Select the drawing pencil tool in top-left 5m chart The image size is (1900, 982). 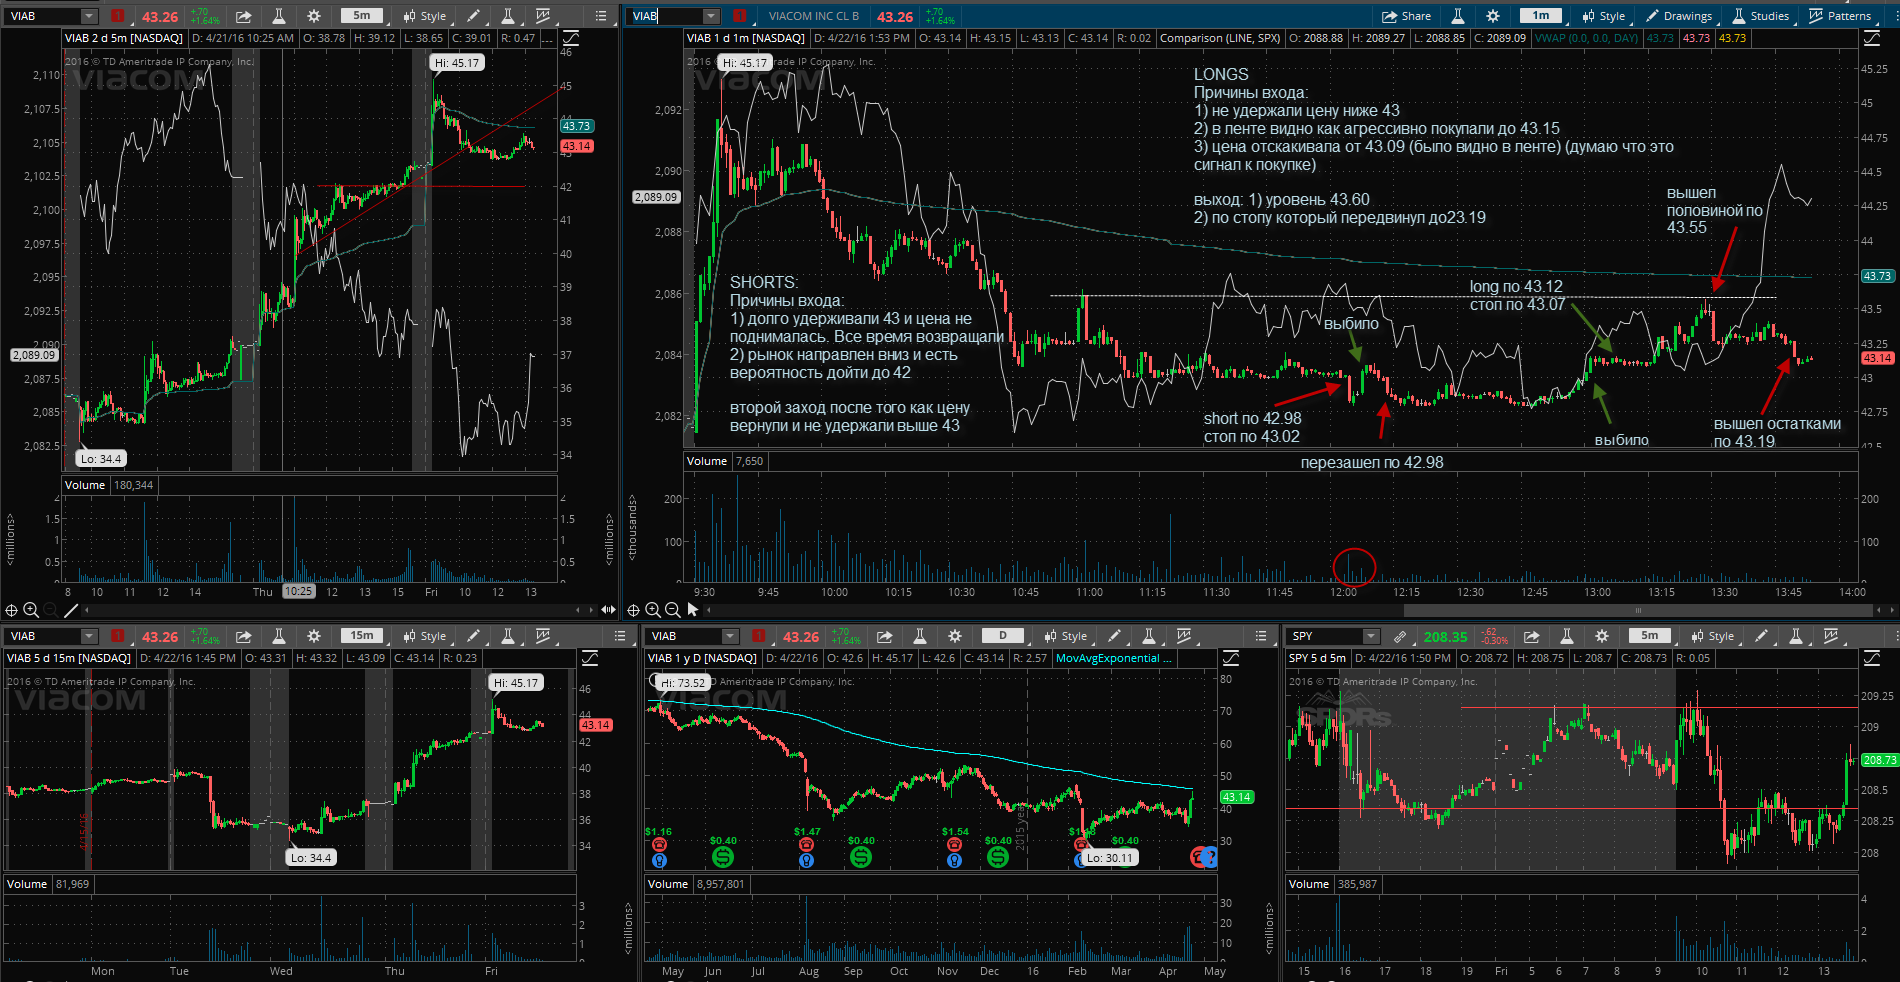(473, 16)
